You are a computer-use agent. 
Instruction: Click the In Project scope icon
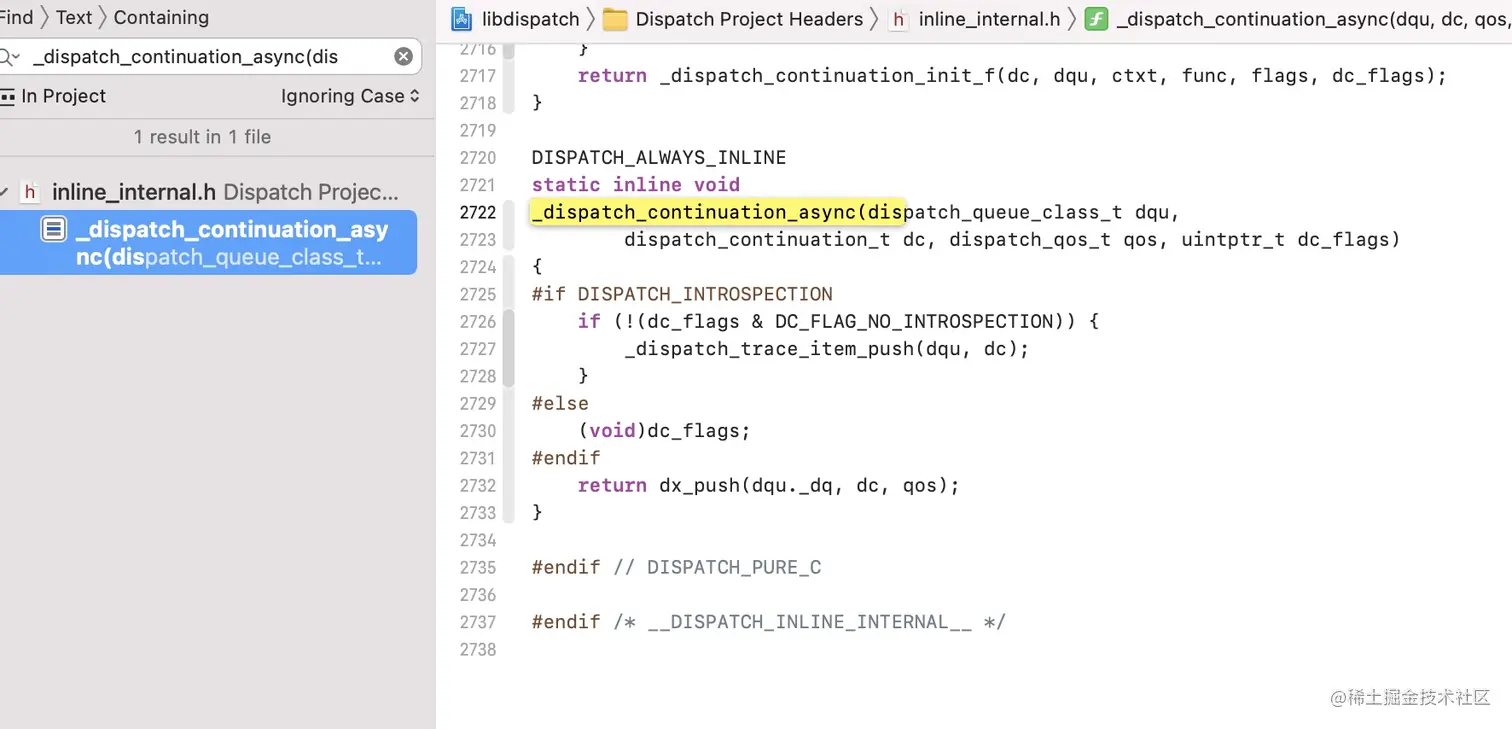pyautogui.click(x=7, y=96)
